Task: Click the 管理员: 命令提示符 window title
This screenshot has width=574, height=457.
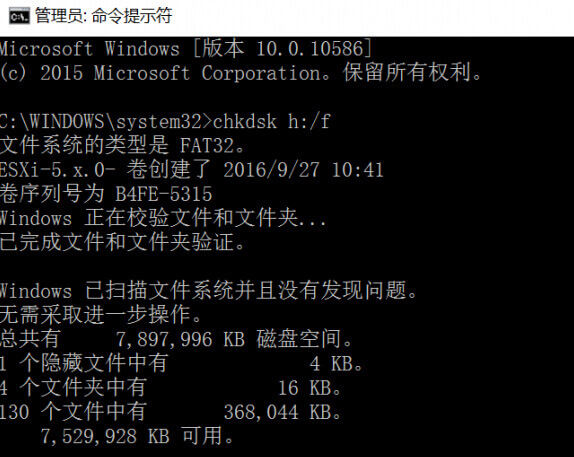Action: (103, 16)
